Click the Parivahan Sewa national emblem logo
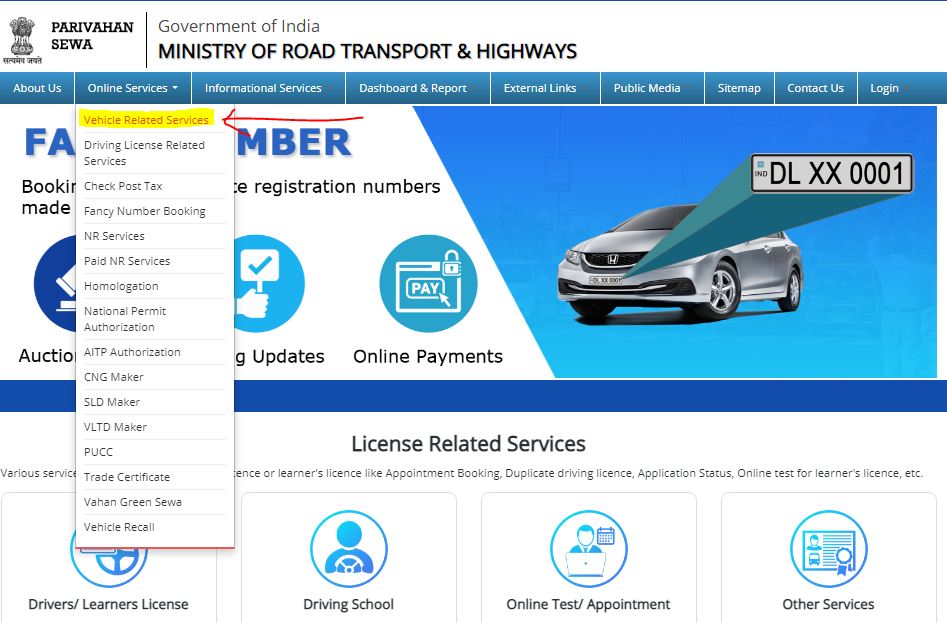 [25, 37]
